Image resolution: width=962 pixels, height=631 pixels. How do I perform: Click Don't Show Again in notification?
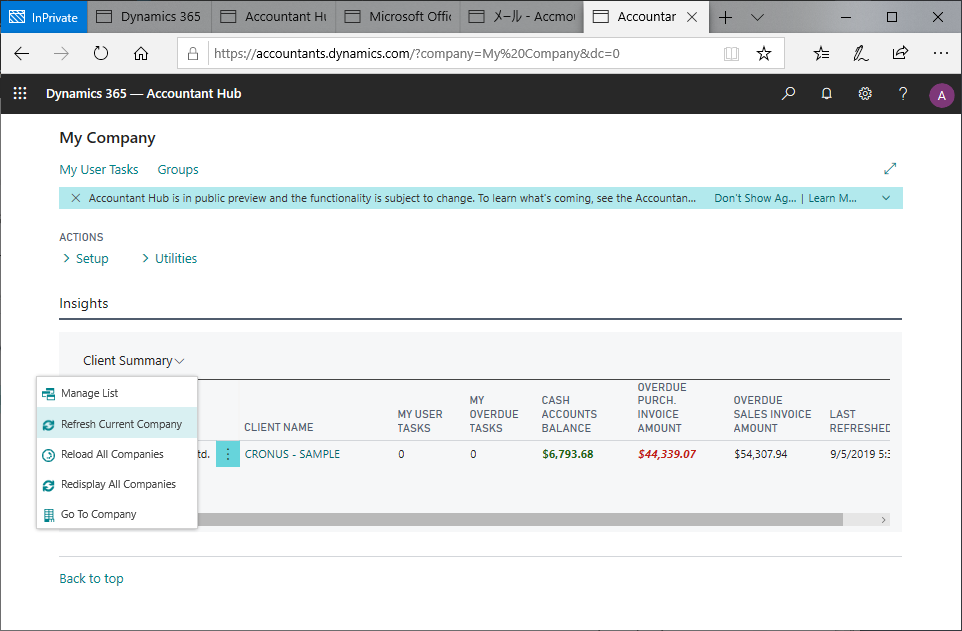(x=755, y=198)
